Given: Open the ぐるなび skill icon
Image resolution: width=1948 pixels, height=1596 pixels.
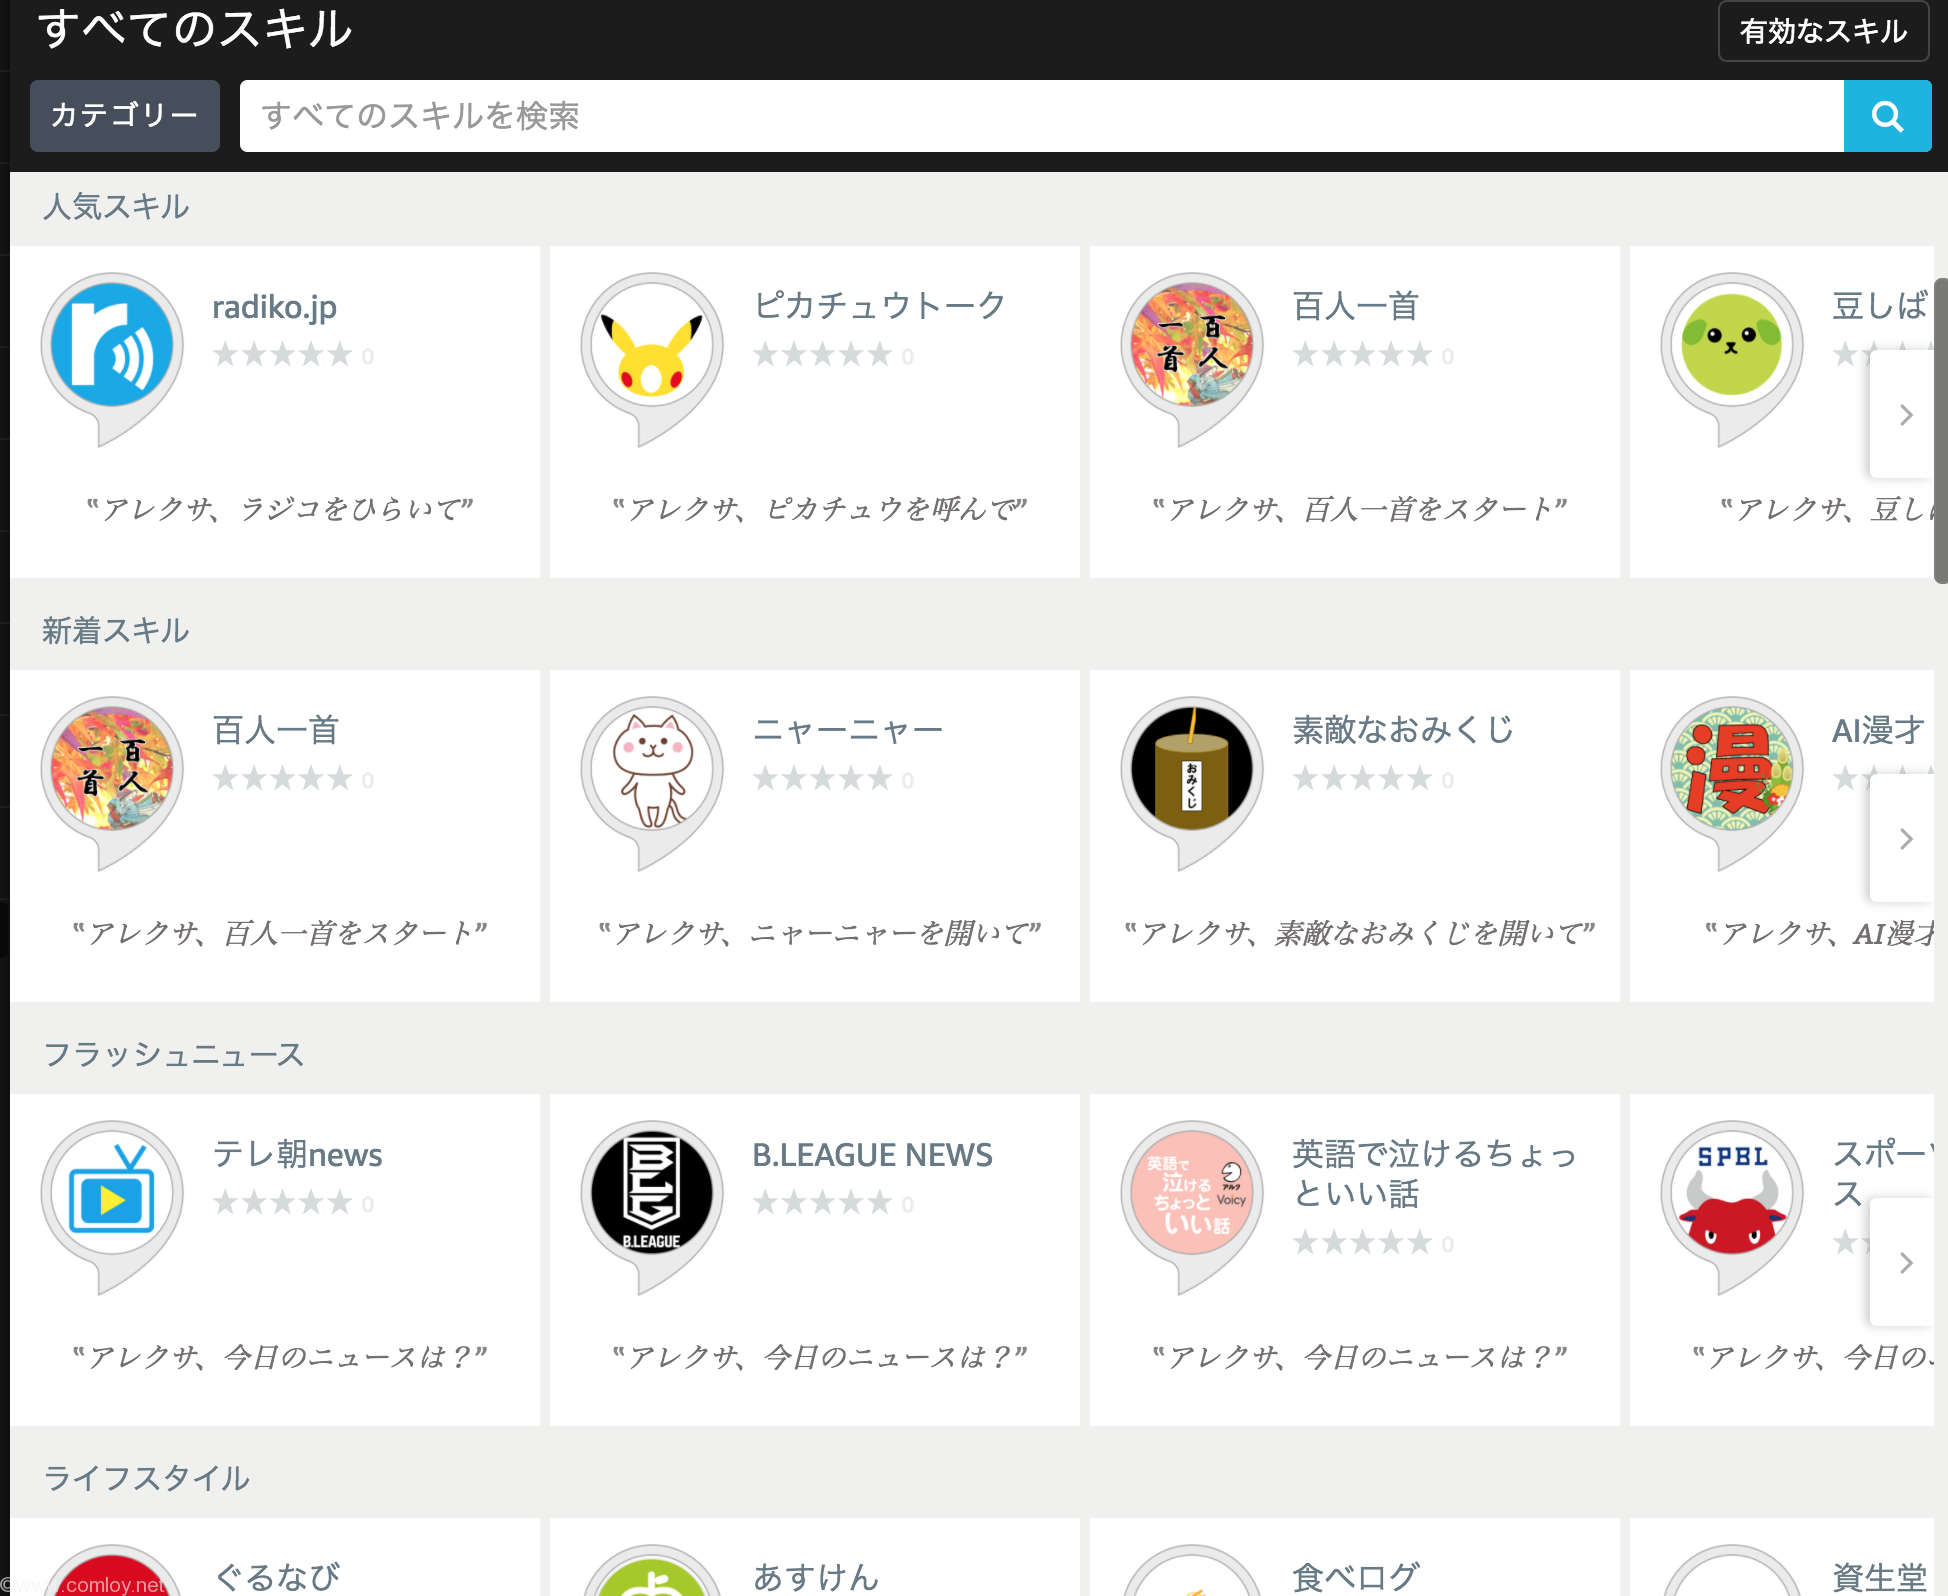Looking at the screenshot, I should 112,1572.
